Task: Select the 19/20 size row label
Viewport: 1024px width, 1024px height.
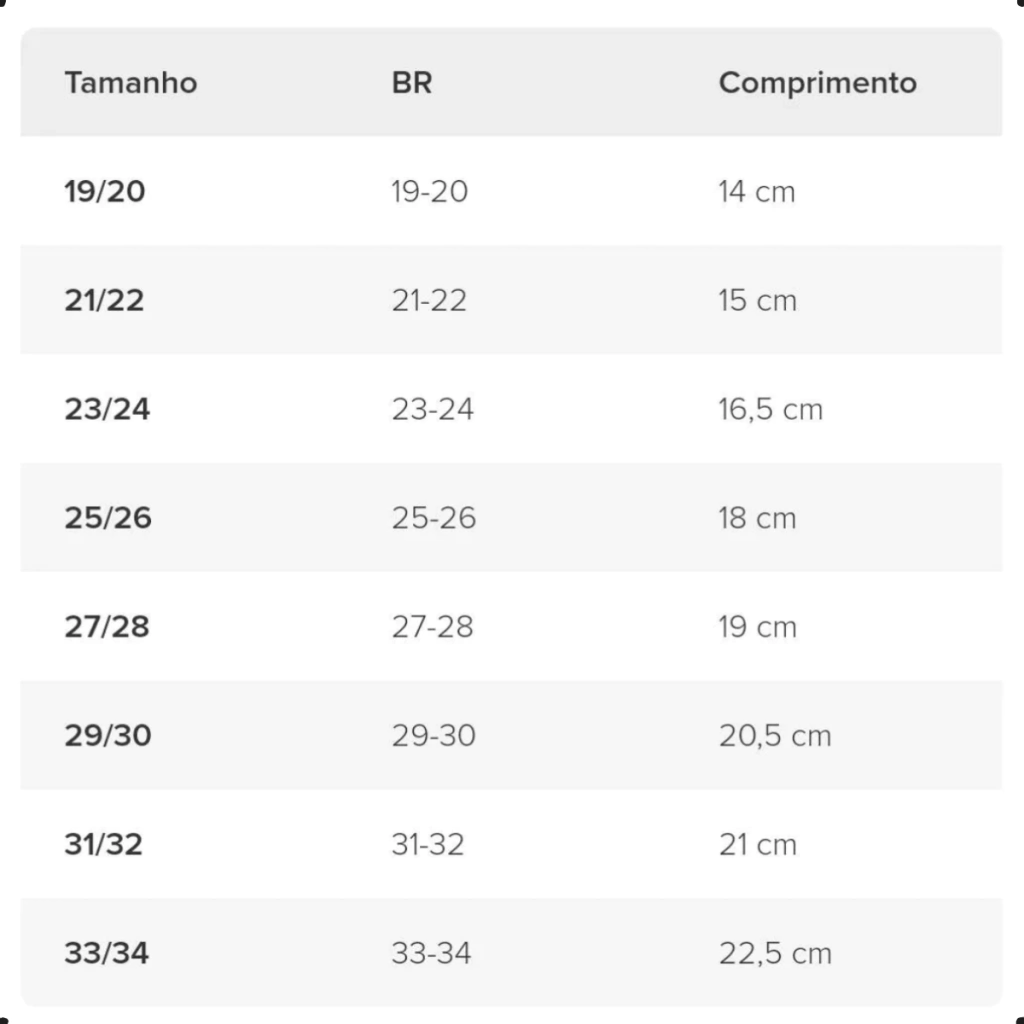Action: point(105,191)
